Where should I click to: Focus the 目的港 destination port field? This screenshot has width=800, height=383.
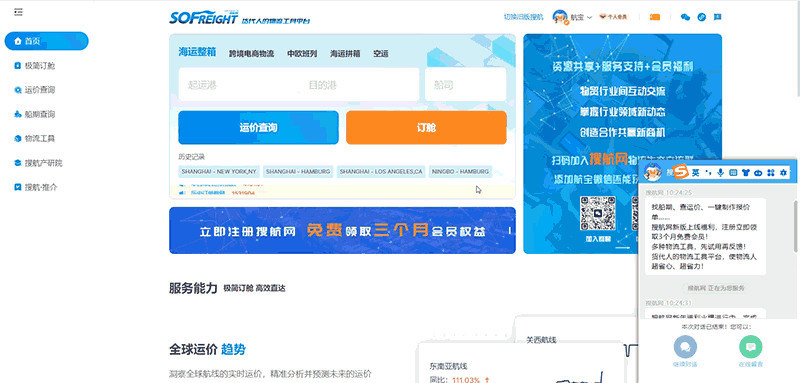pos(359,85)
